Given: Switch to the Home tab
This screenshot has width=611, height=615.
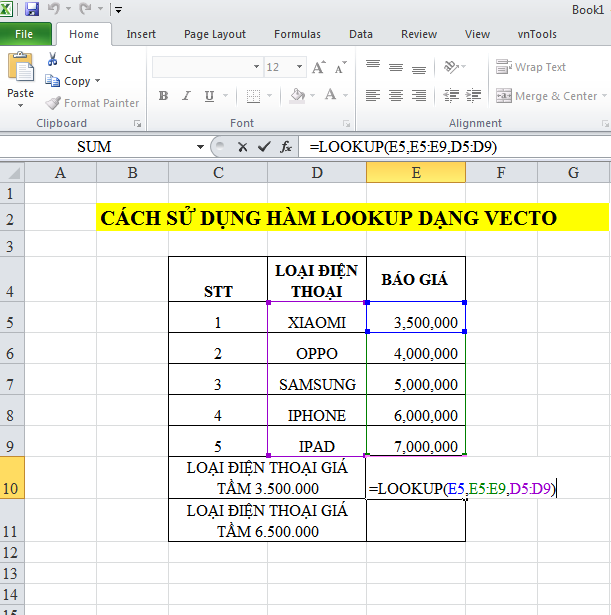Looking at the screenshot, I should [x=84, y=34].
